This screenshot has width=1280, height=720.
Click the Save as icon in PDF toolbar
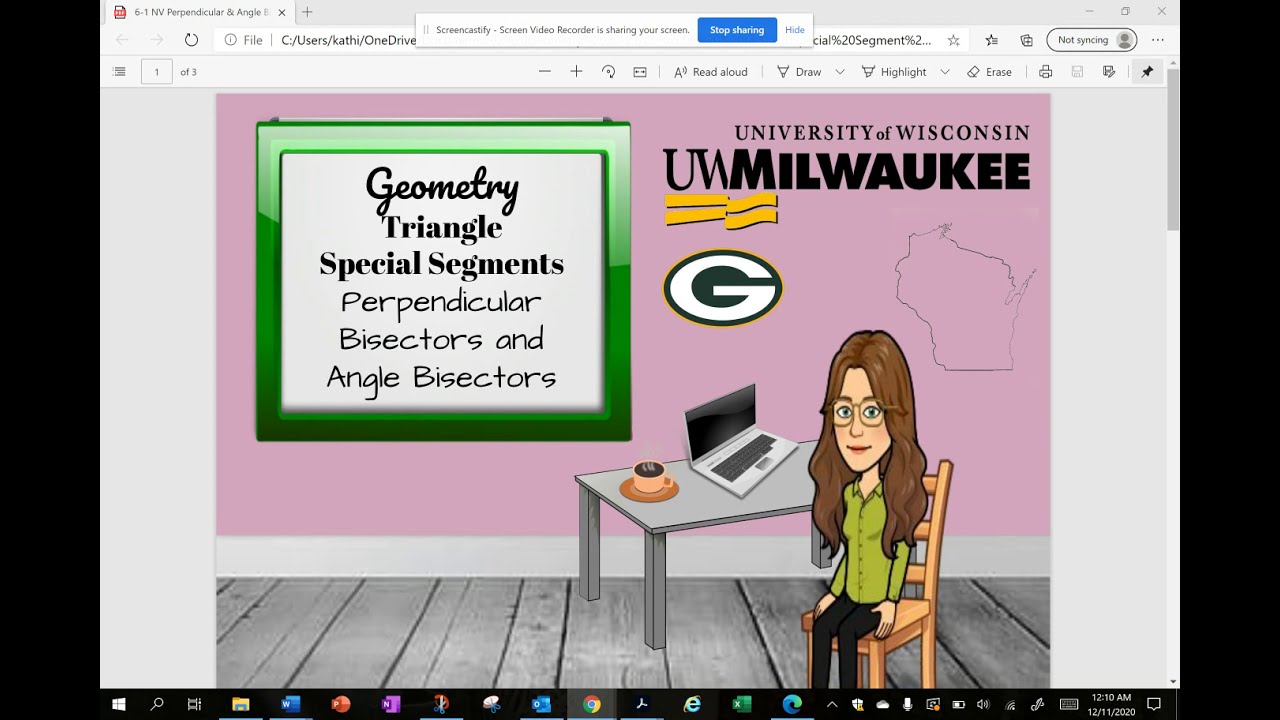coord(1109,72)
